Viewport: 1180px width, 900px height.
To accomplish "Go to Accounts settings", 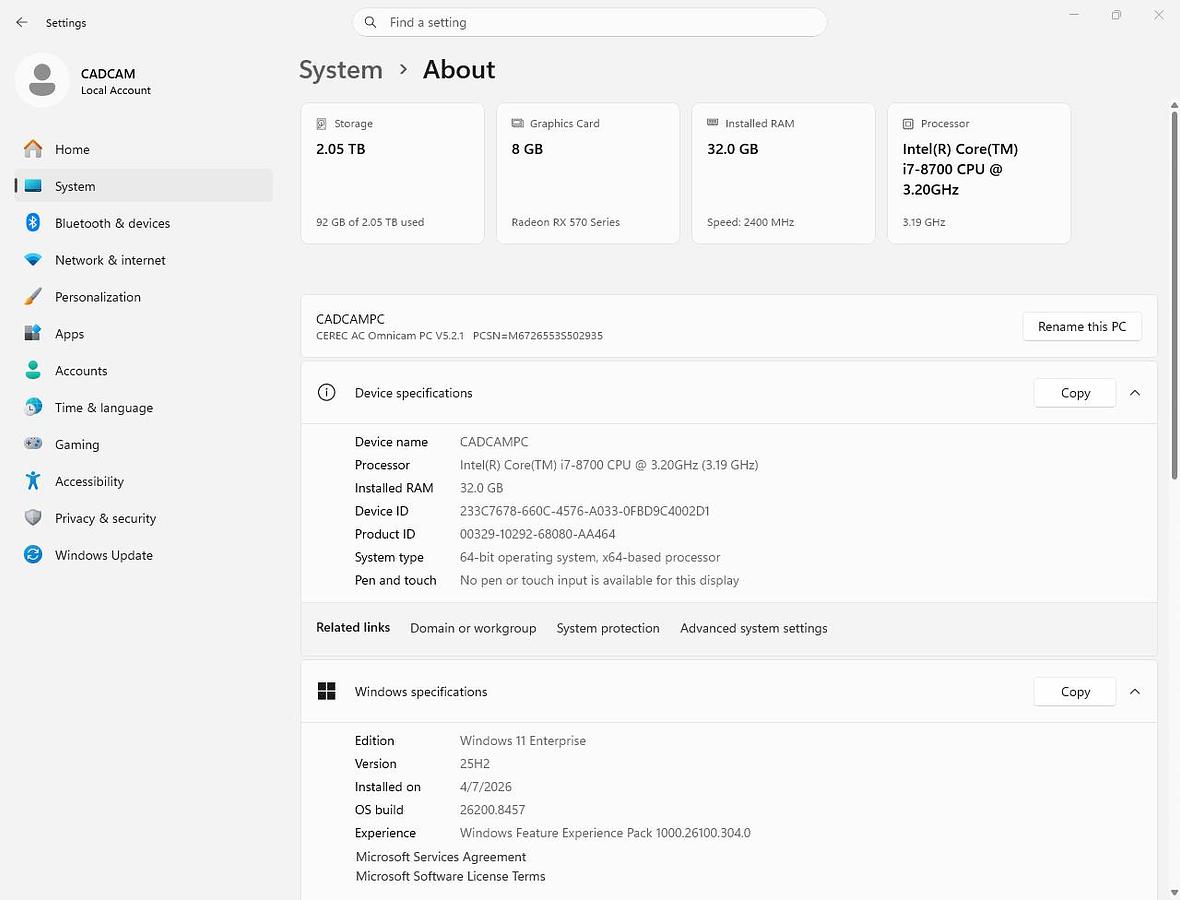I will [144, 370].
